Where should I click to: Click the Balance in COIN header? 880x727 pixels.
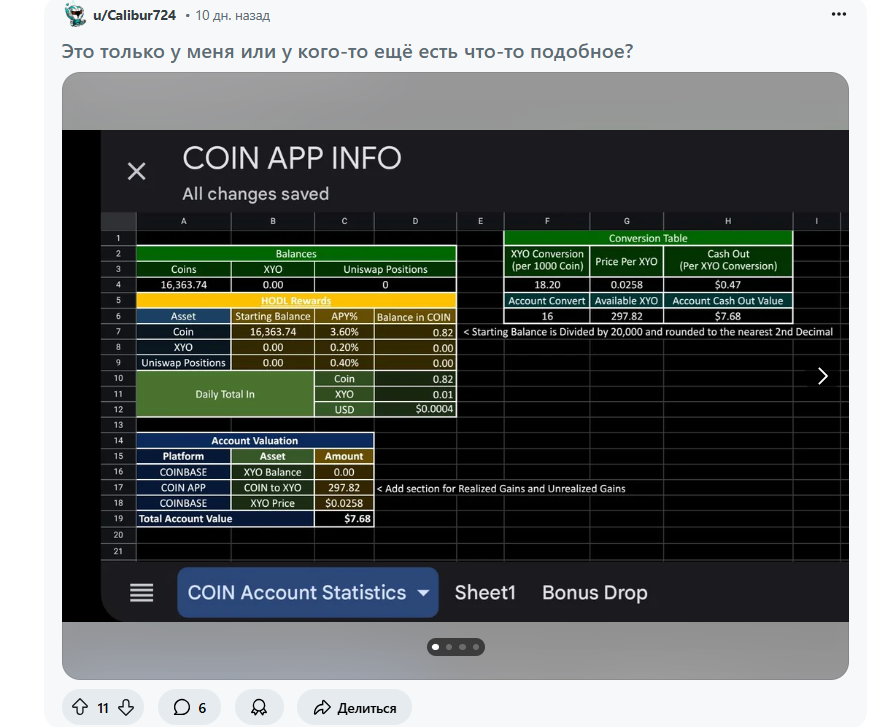click(x=415, y=317)
